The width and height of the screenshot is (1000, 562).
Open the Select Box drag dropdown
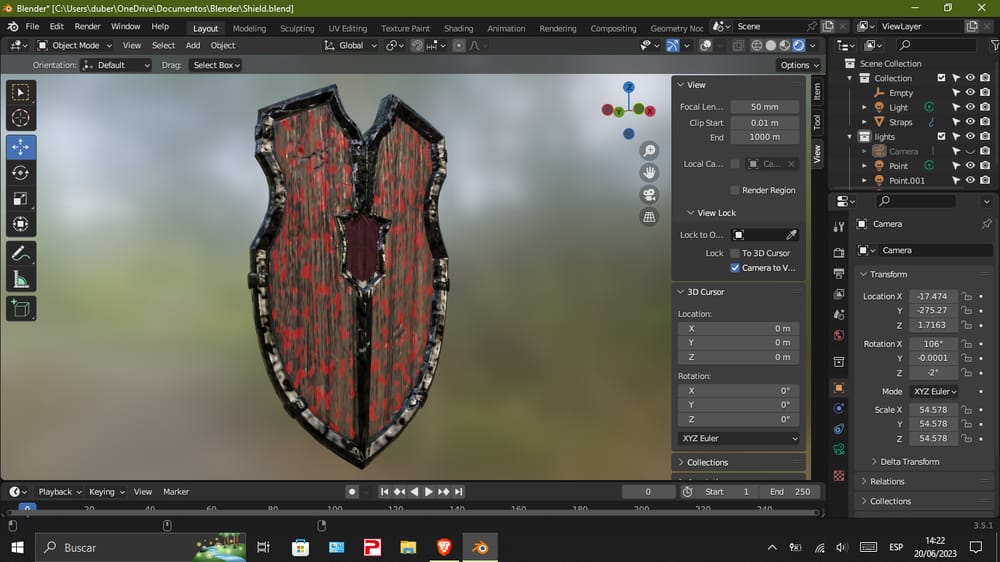[216, 65]
